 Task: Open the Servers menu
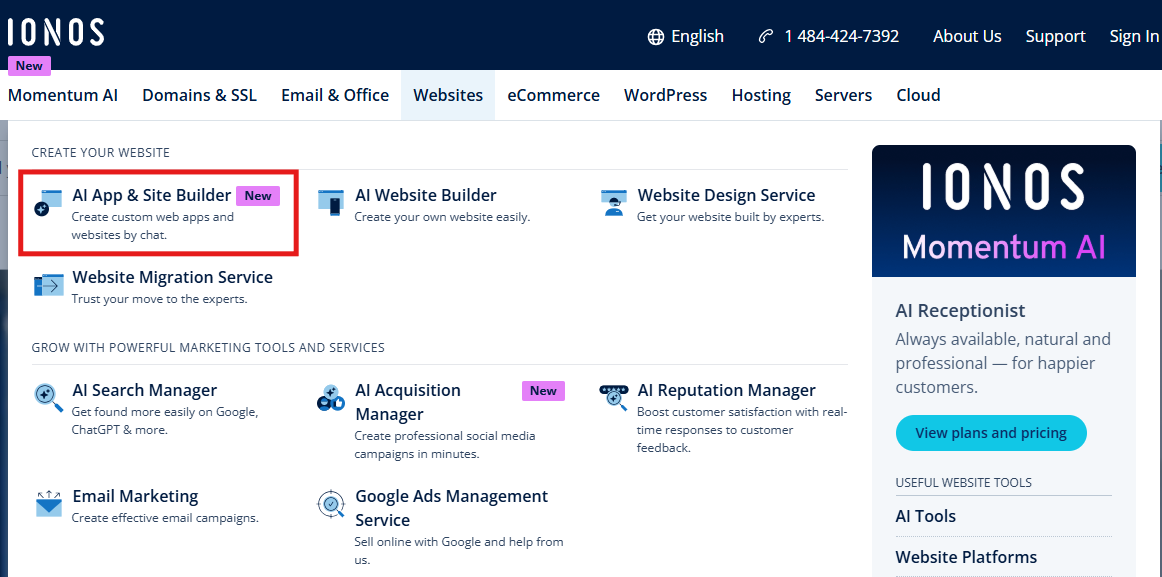843,96
